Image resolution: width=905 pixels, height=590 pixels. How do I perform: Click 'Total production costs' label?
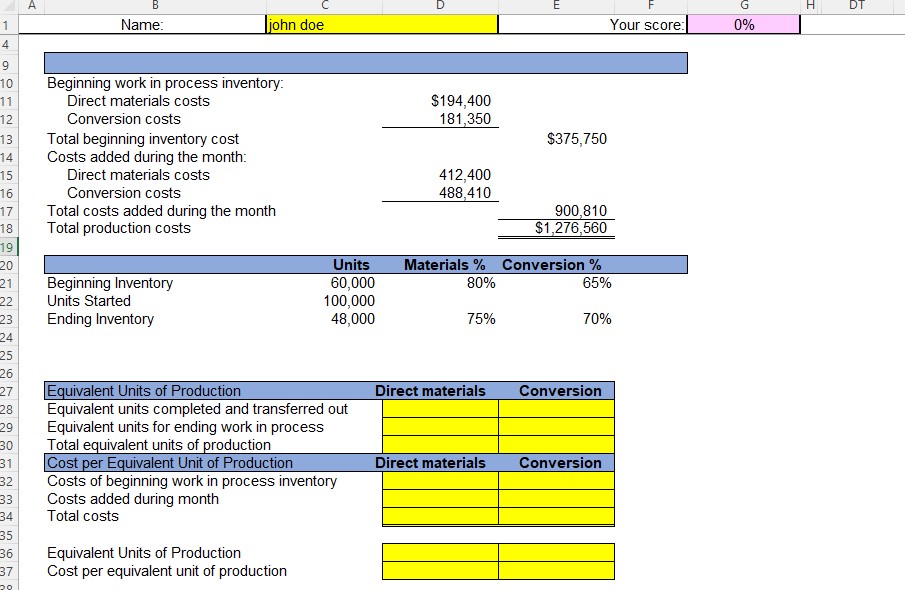(118, 228)
